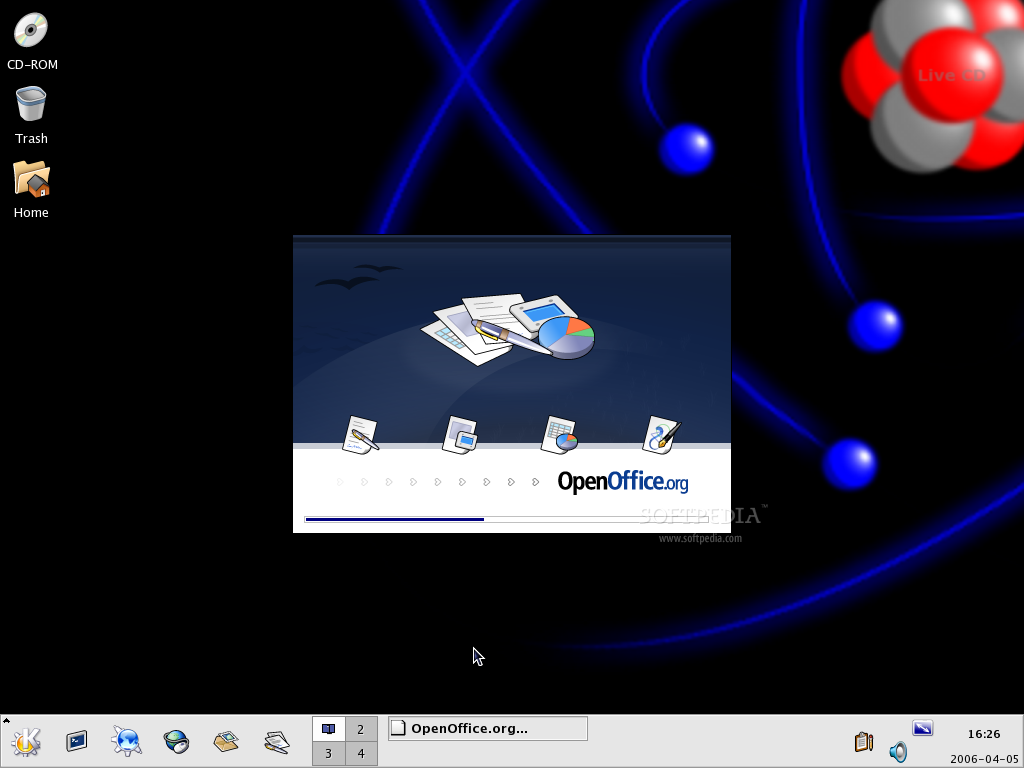Click the Impress presentation icon on the splash
Viewport: 1024px width, 768px height.
(x=460, y=434)
